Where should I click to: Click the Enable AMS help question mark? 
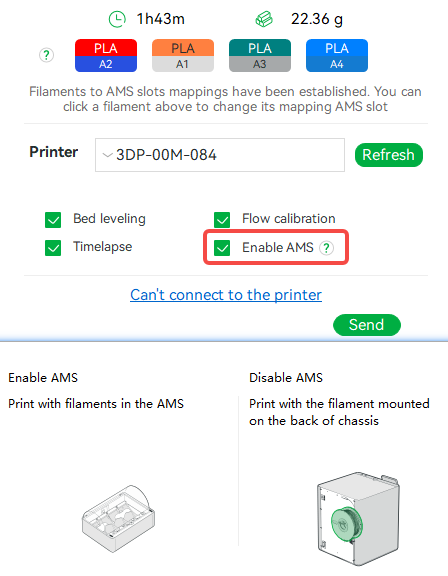pos(326,248)
